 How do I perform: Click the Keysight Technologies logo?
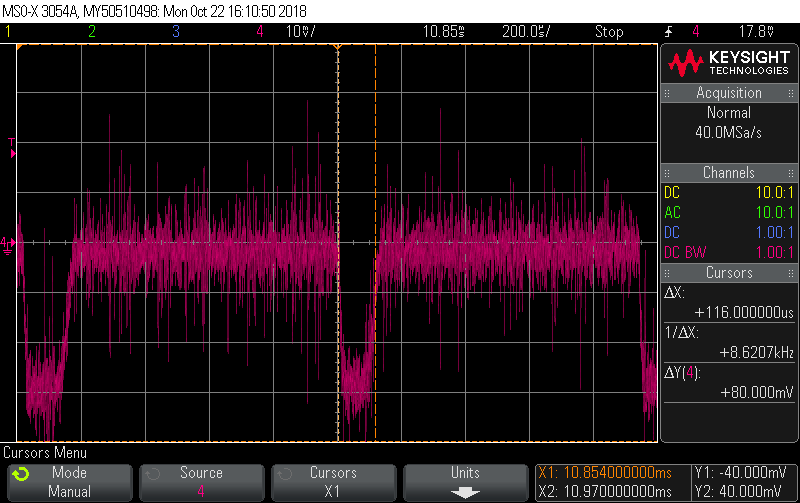click(729, 63)
